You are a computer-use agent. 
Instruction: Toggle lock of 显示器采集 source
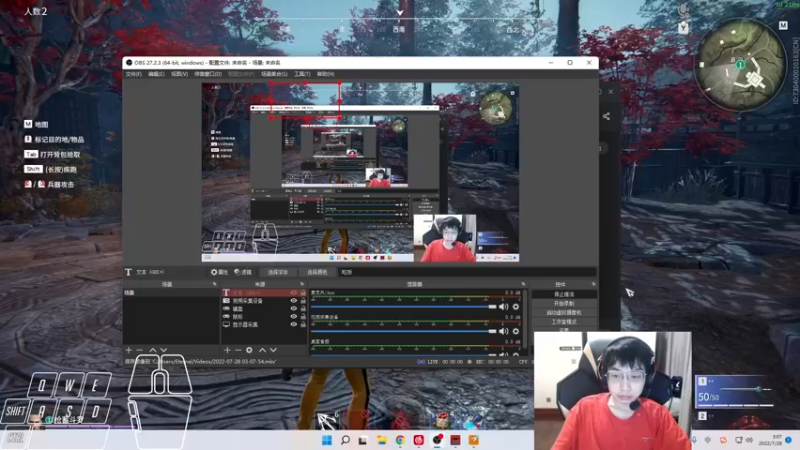[303, 324]
